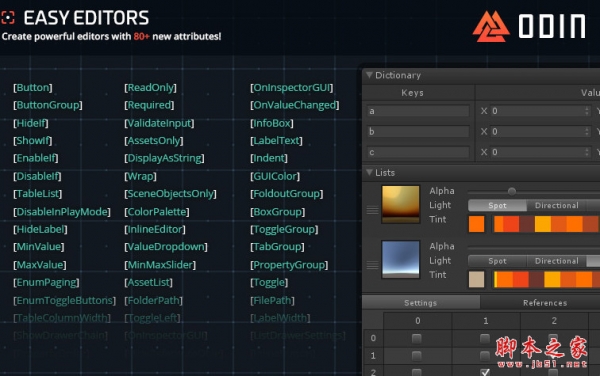Grab the drag handle of the sunset list item
This screenshot has height=376, width=600.
[x=372, y=210]
